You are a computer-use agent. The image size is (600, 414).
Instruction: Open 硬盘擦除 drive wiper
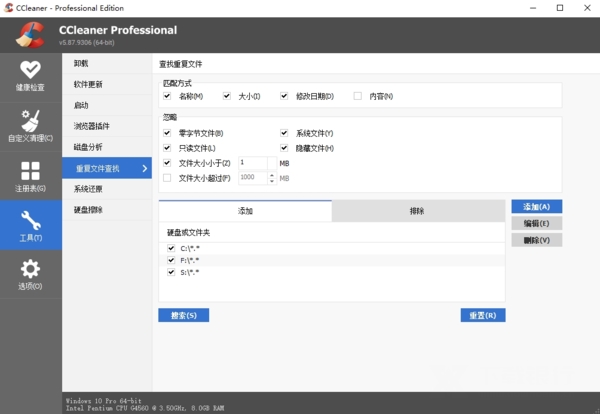click(107, 210)
